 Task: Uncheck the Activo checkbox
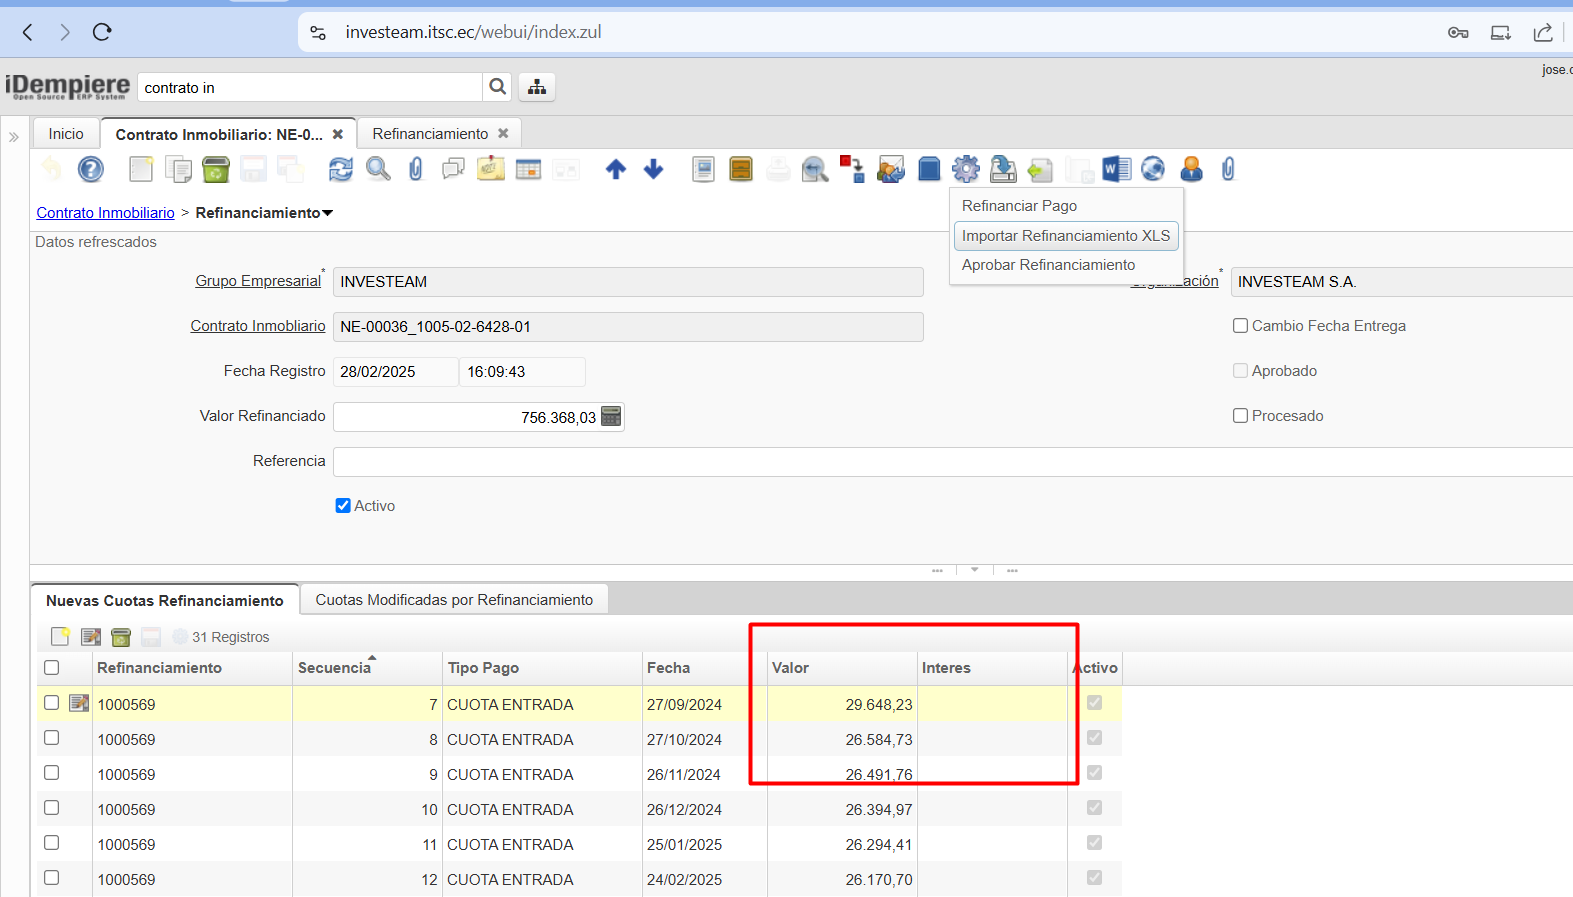343,506
